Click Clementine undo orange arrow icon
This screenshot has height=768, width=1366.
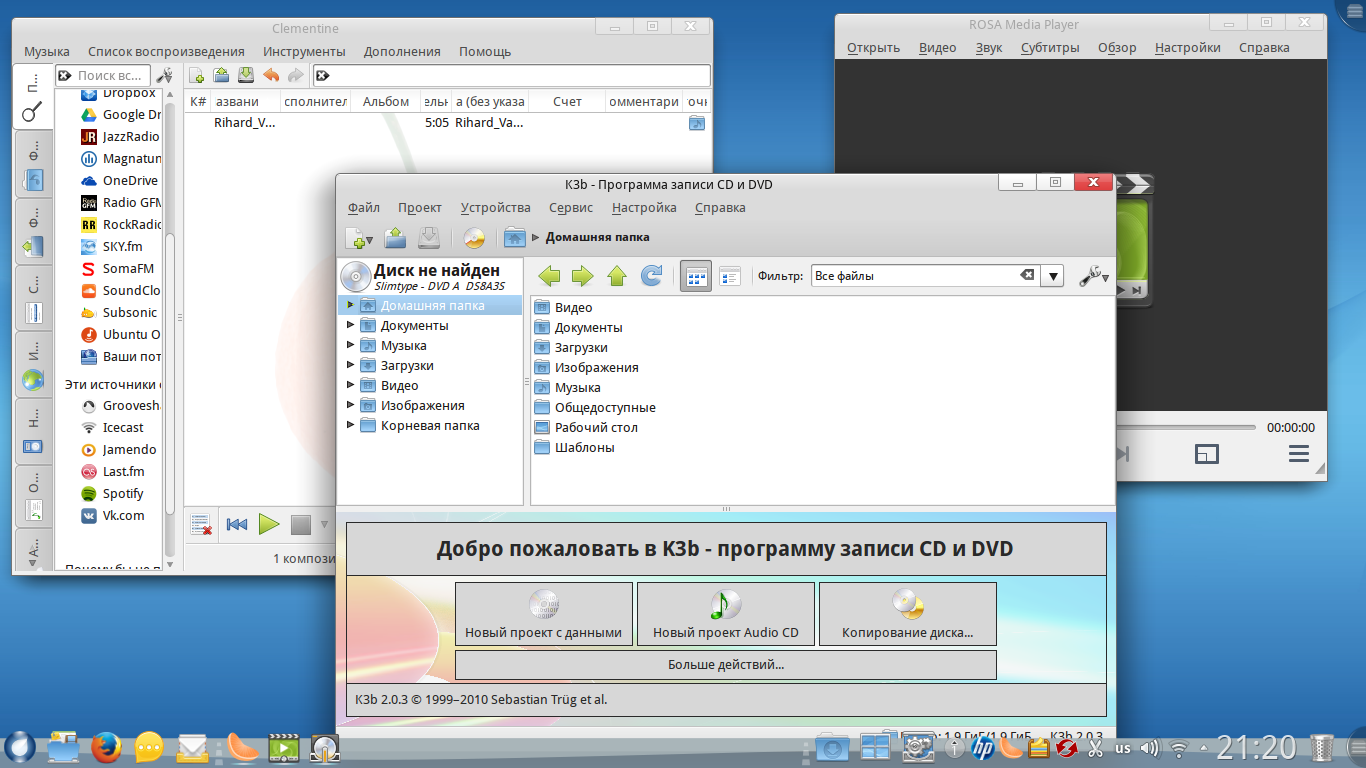270,75
